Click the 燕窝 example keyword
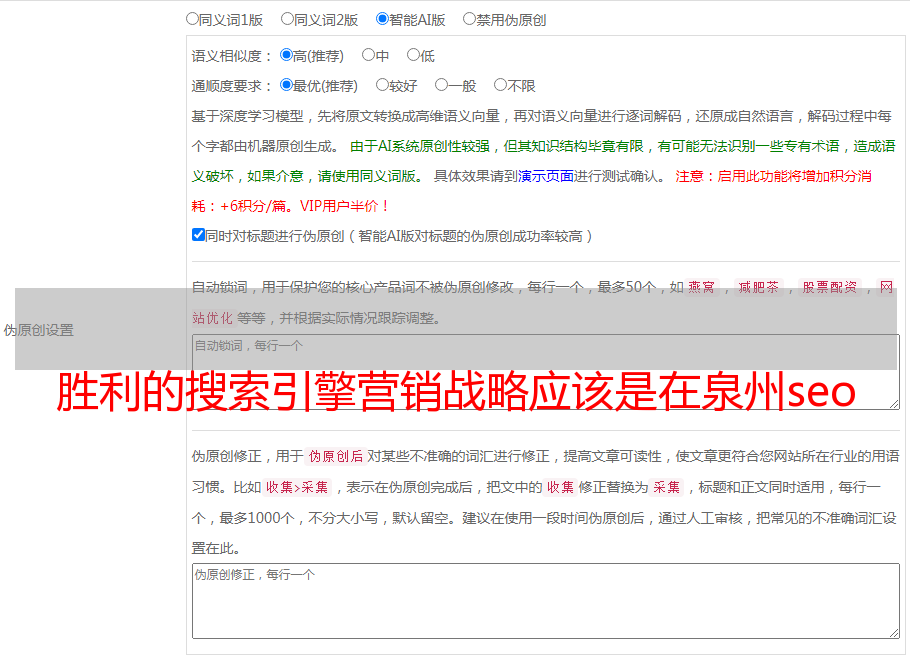The width and height of the screenshot is (911, 658). pyautogui.click(x=701, y=287)
